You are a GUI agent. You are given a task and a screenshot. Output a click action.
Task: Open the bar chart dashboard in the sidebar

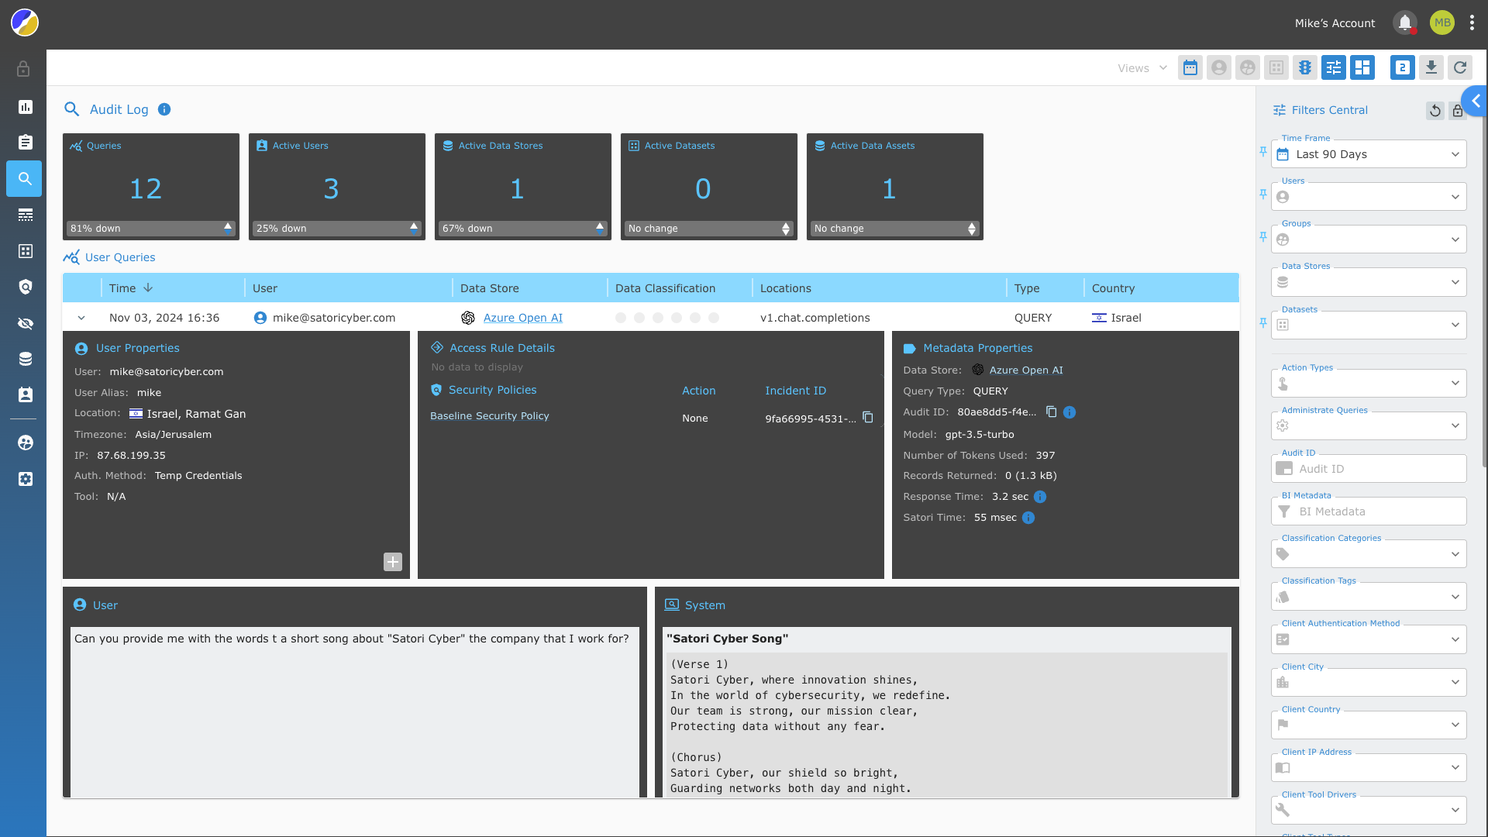pyautogui.click(x=25, y=107)
